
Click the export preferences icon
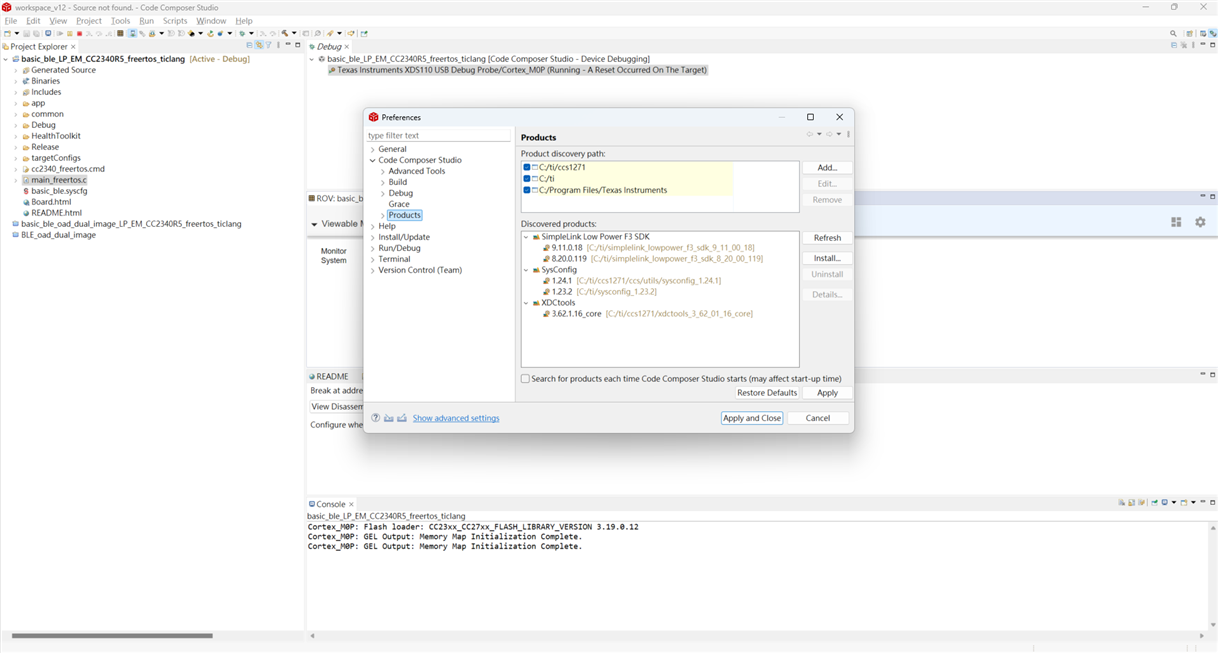402,418
